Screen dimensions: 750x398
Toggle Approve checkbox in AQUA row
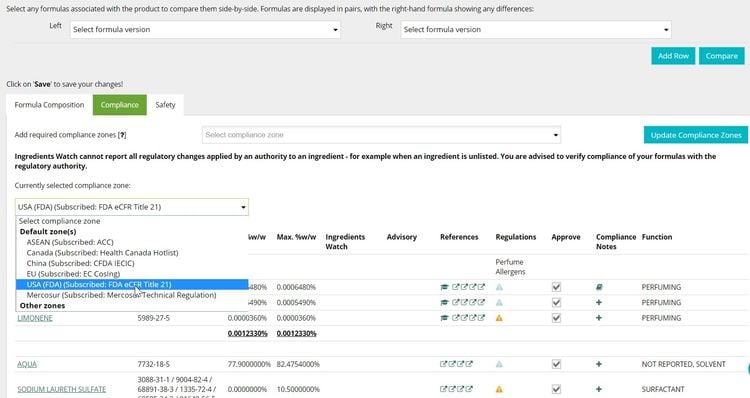click(x=556, y=364)
